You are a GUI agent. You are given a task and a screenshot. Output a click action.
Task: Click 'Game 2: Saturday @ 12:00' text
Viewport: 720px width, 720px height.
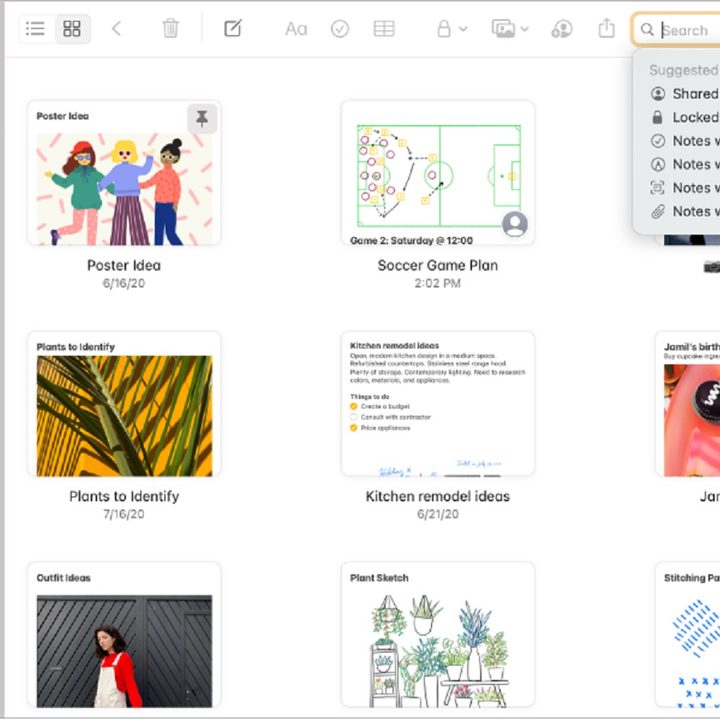point(411,240)
